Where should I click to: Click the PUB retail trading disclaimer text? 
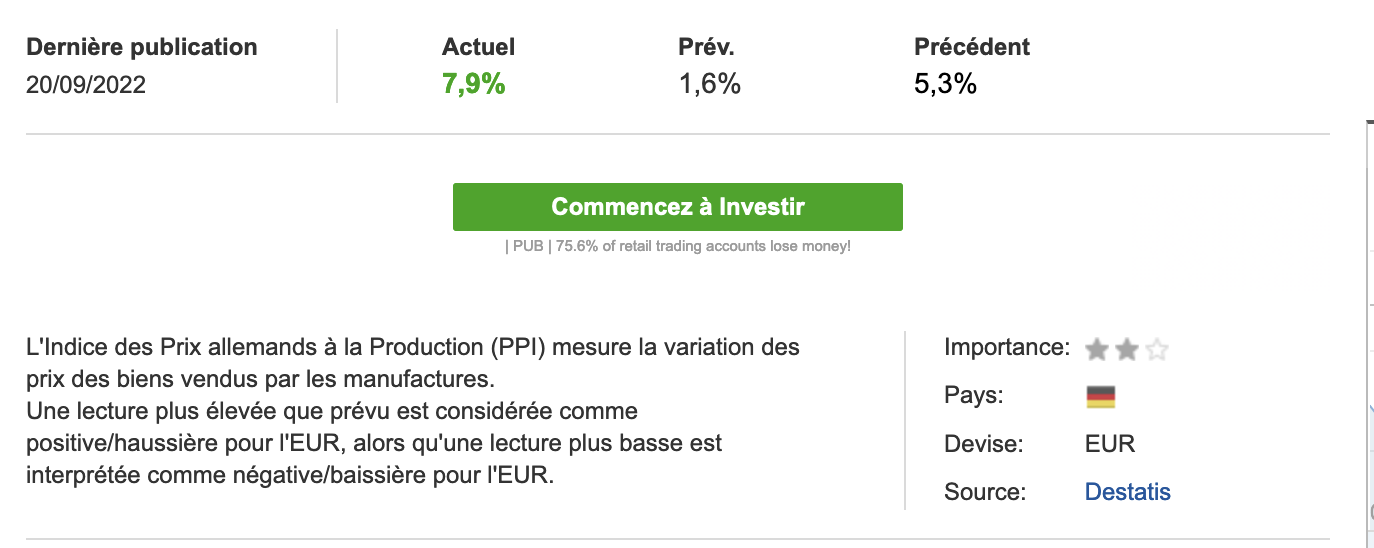tap(677, 246)
